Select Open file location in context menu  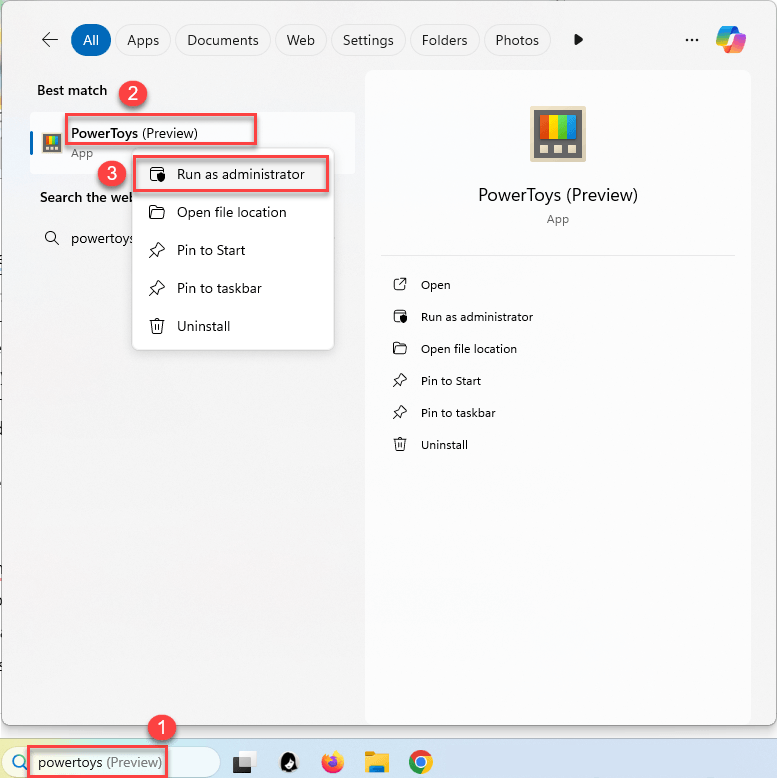[x=231, y=212]
